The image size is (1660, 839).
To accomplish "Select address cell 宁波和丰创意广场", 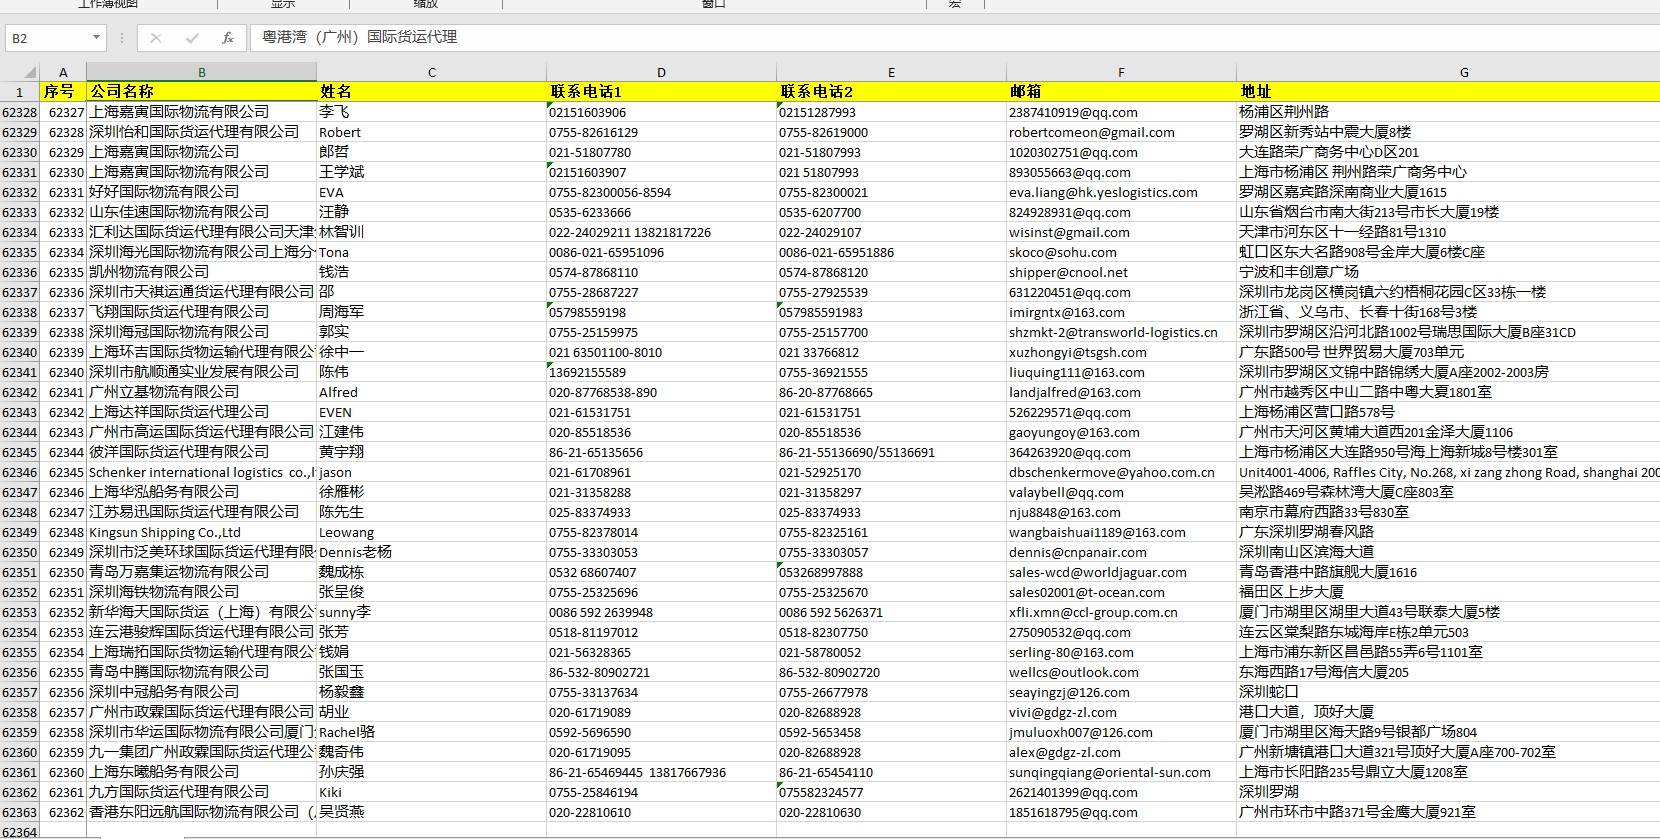I will coord(1448,272).
